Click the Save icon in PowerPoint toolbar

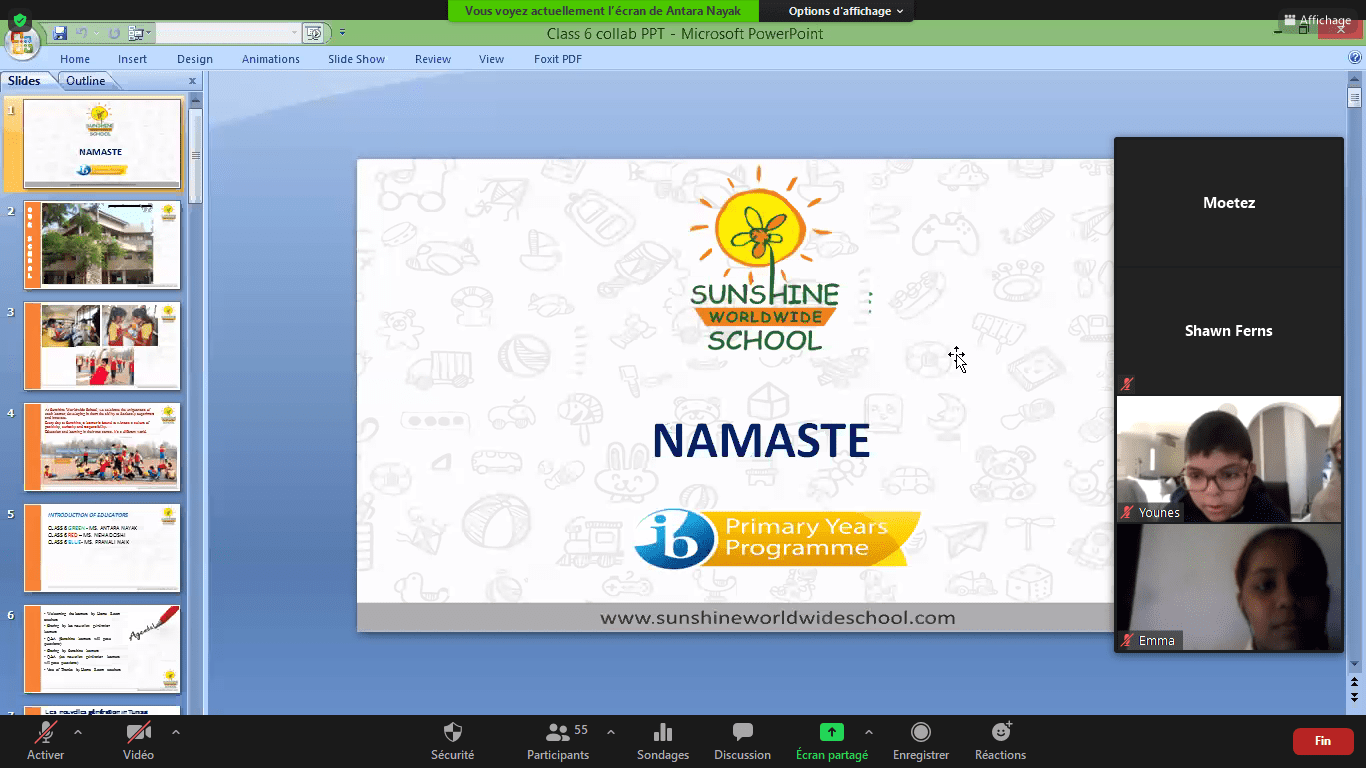point(60,33)
